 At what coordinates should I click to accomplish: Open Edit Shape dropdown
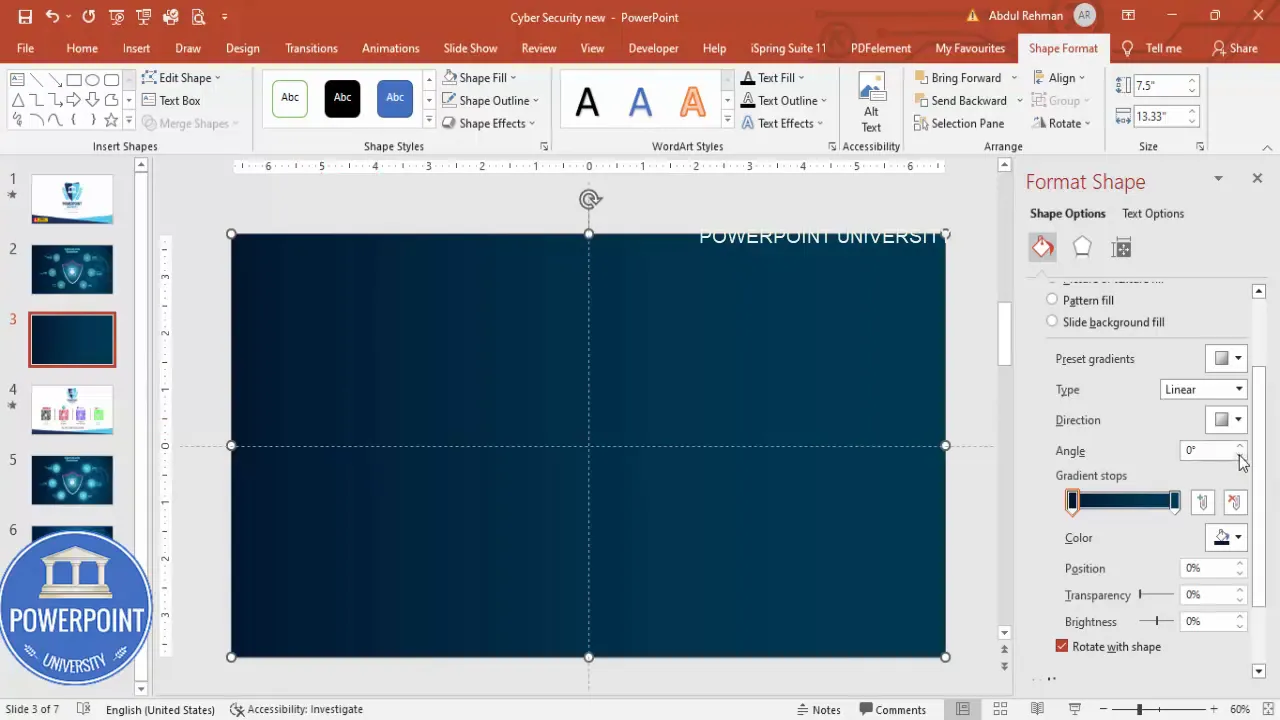pyautogui.click(x=181, y=77)
